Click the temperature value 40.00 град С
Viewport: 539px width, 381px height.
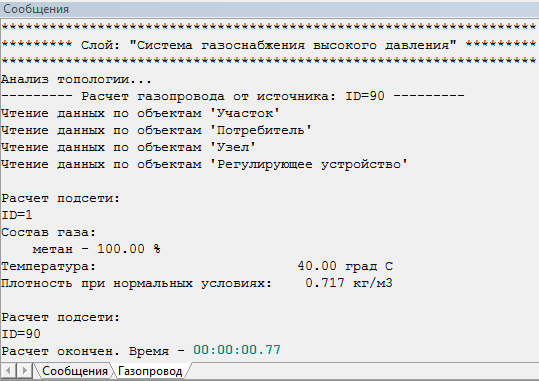point(345,266)
